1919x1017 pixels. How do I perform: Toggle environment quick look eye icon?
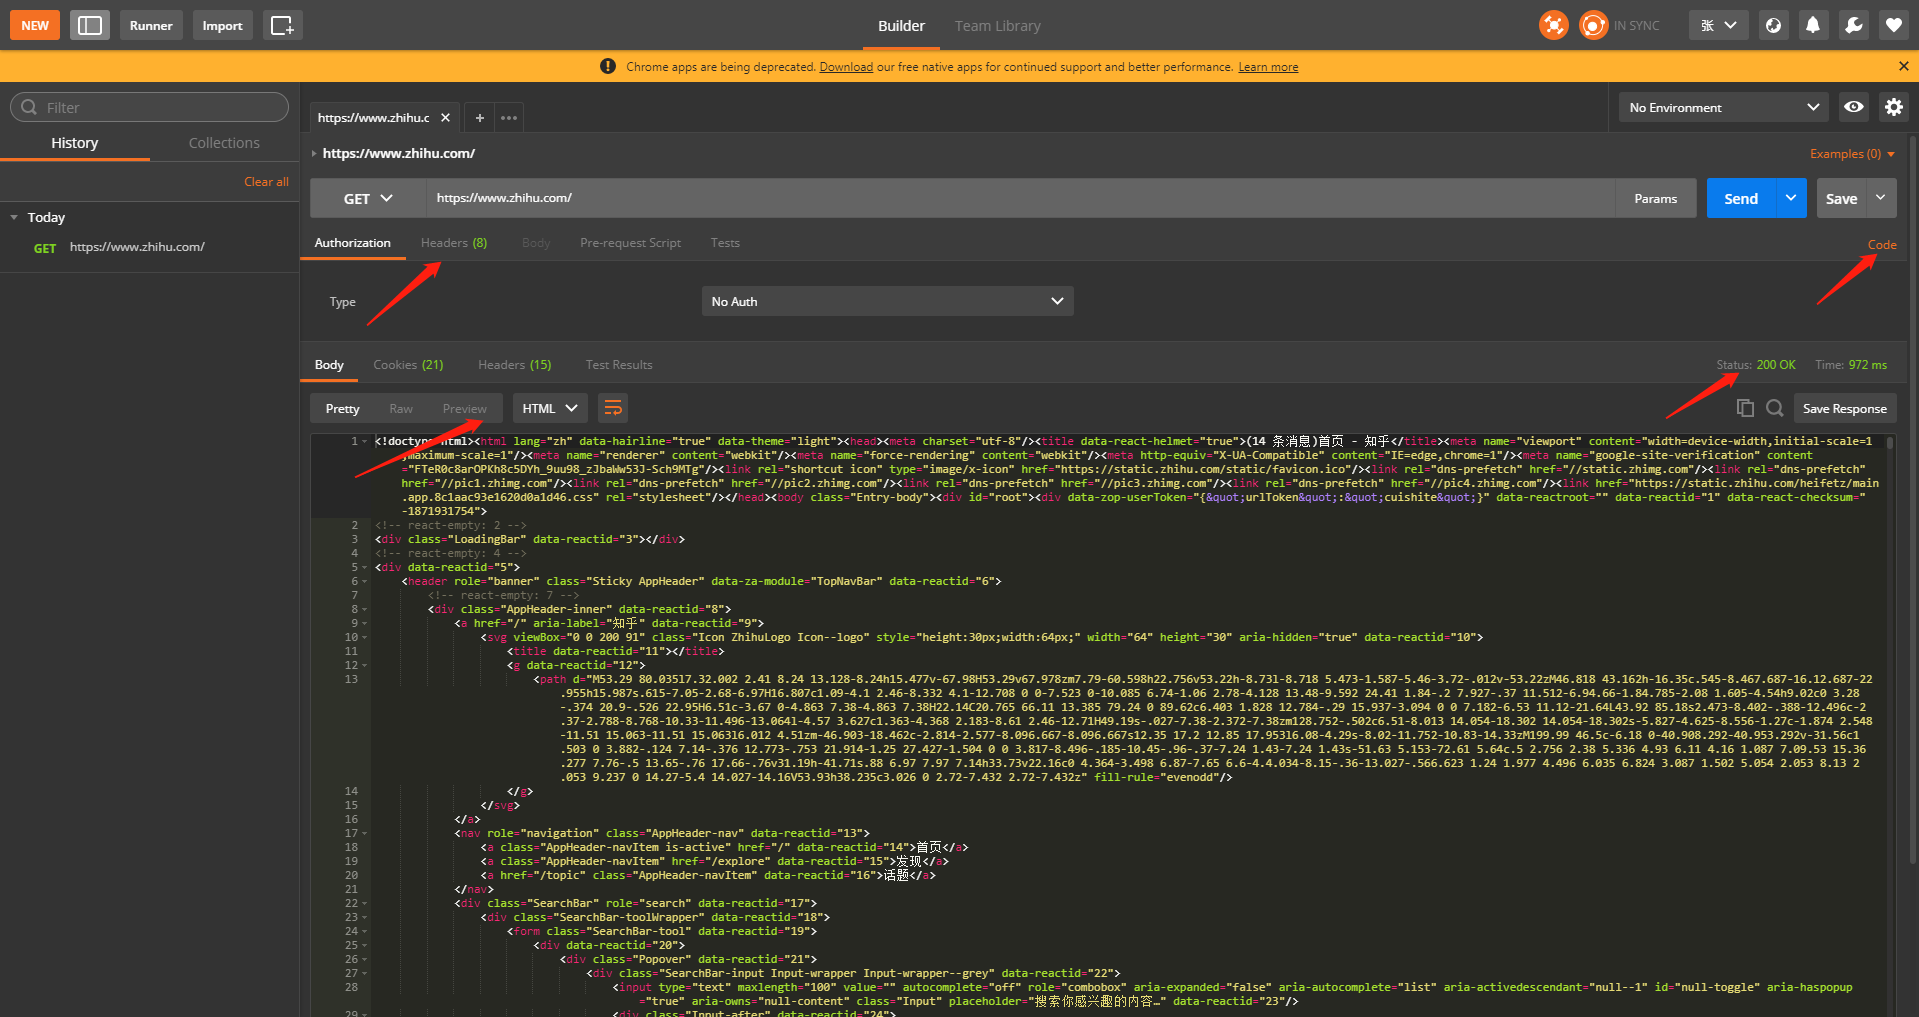(1853, 107)
